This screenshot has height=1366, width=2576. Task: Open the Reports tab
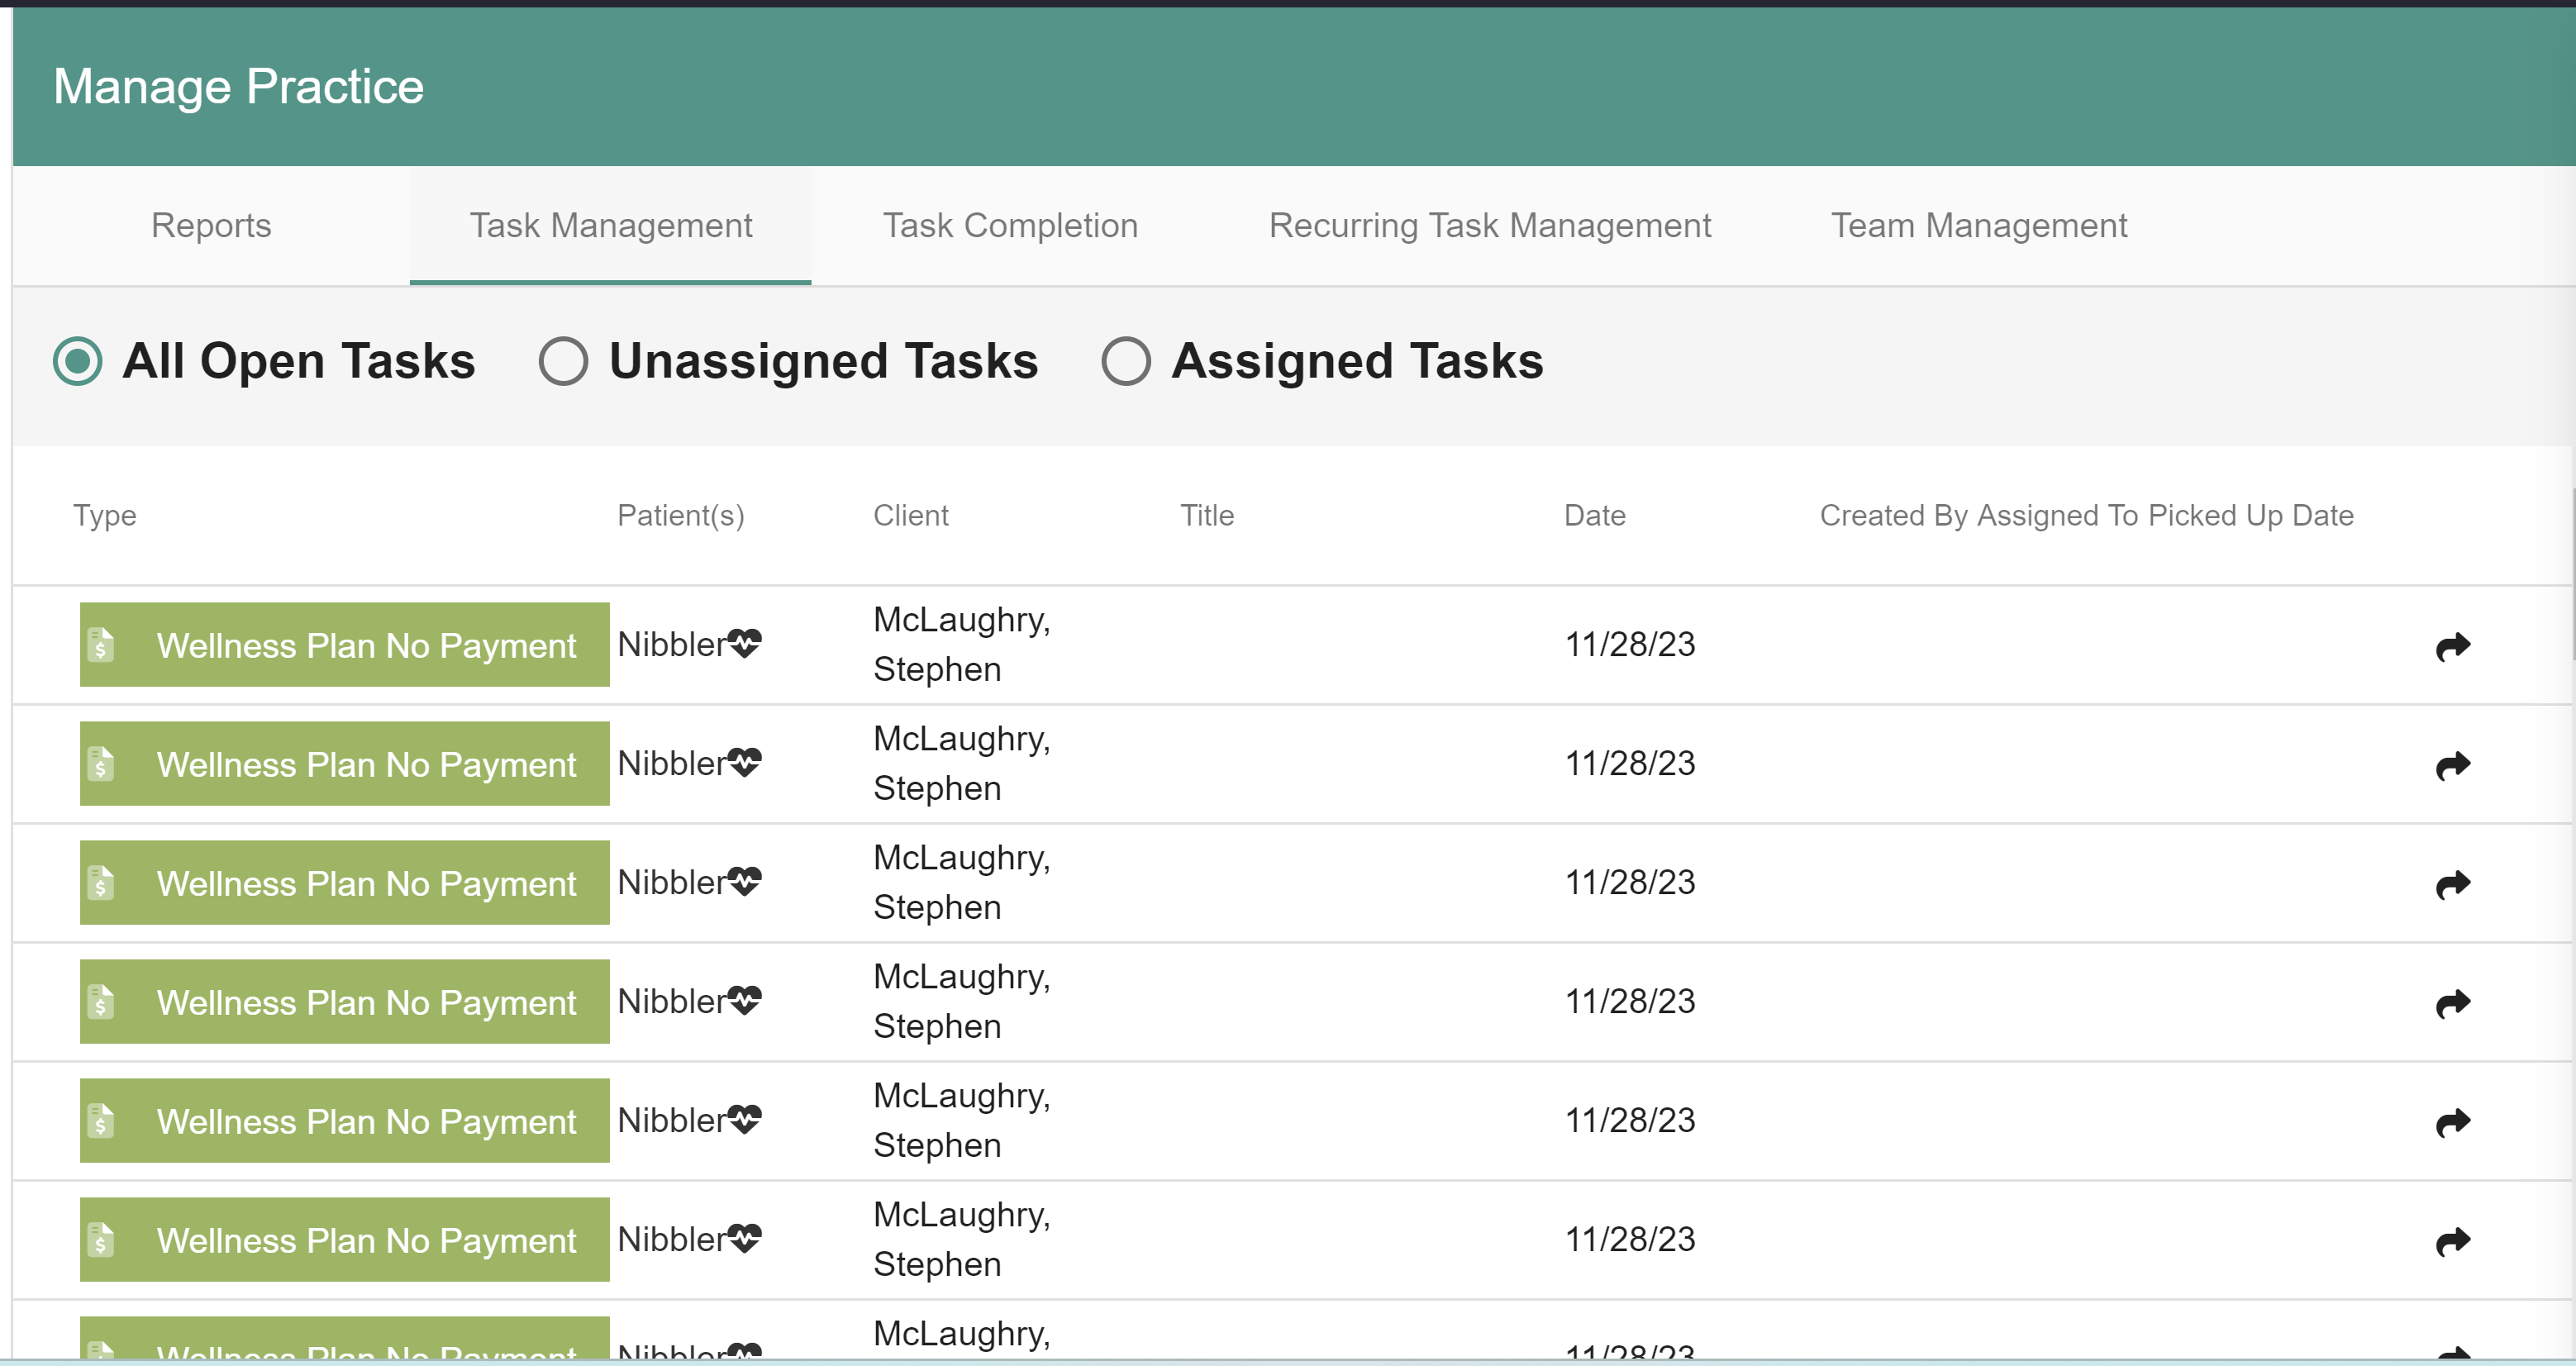211,226
